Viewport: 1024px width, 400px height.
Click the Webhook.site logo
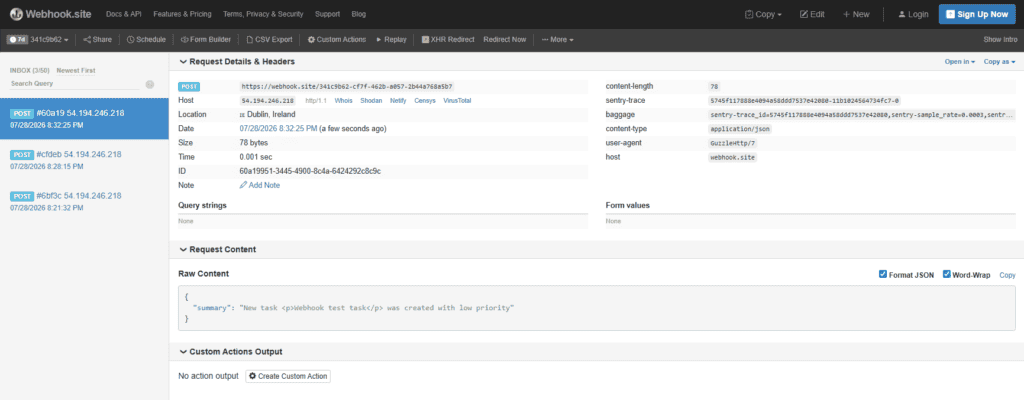point(50,14)
